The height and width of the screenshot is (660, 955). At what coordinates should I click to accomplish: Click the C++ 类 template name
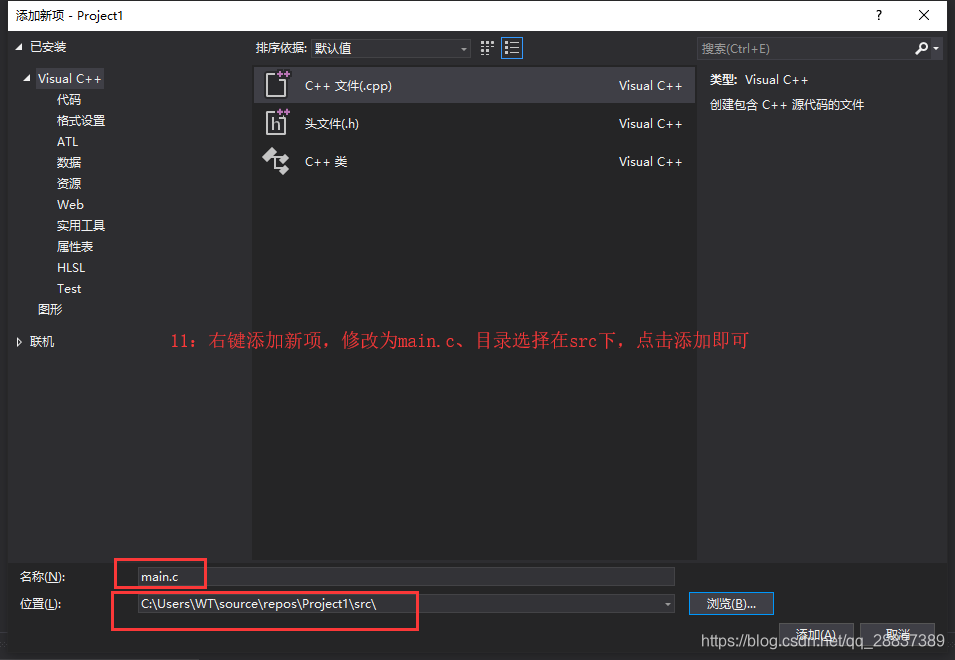click(326, 161)
